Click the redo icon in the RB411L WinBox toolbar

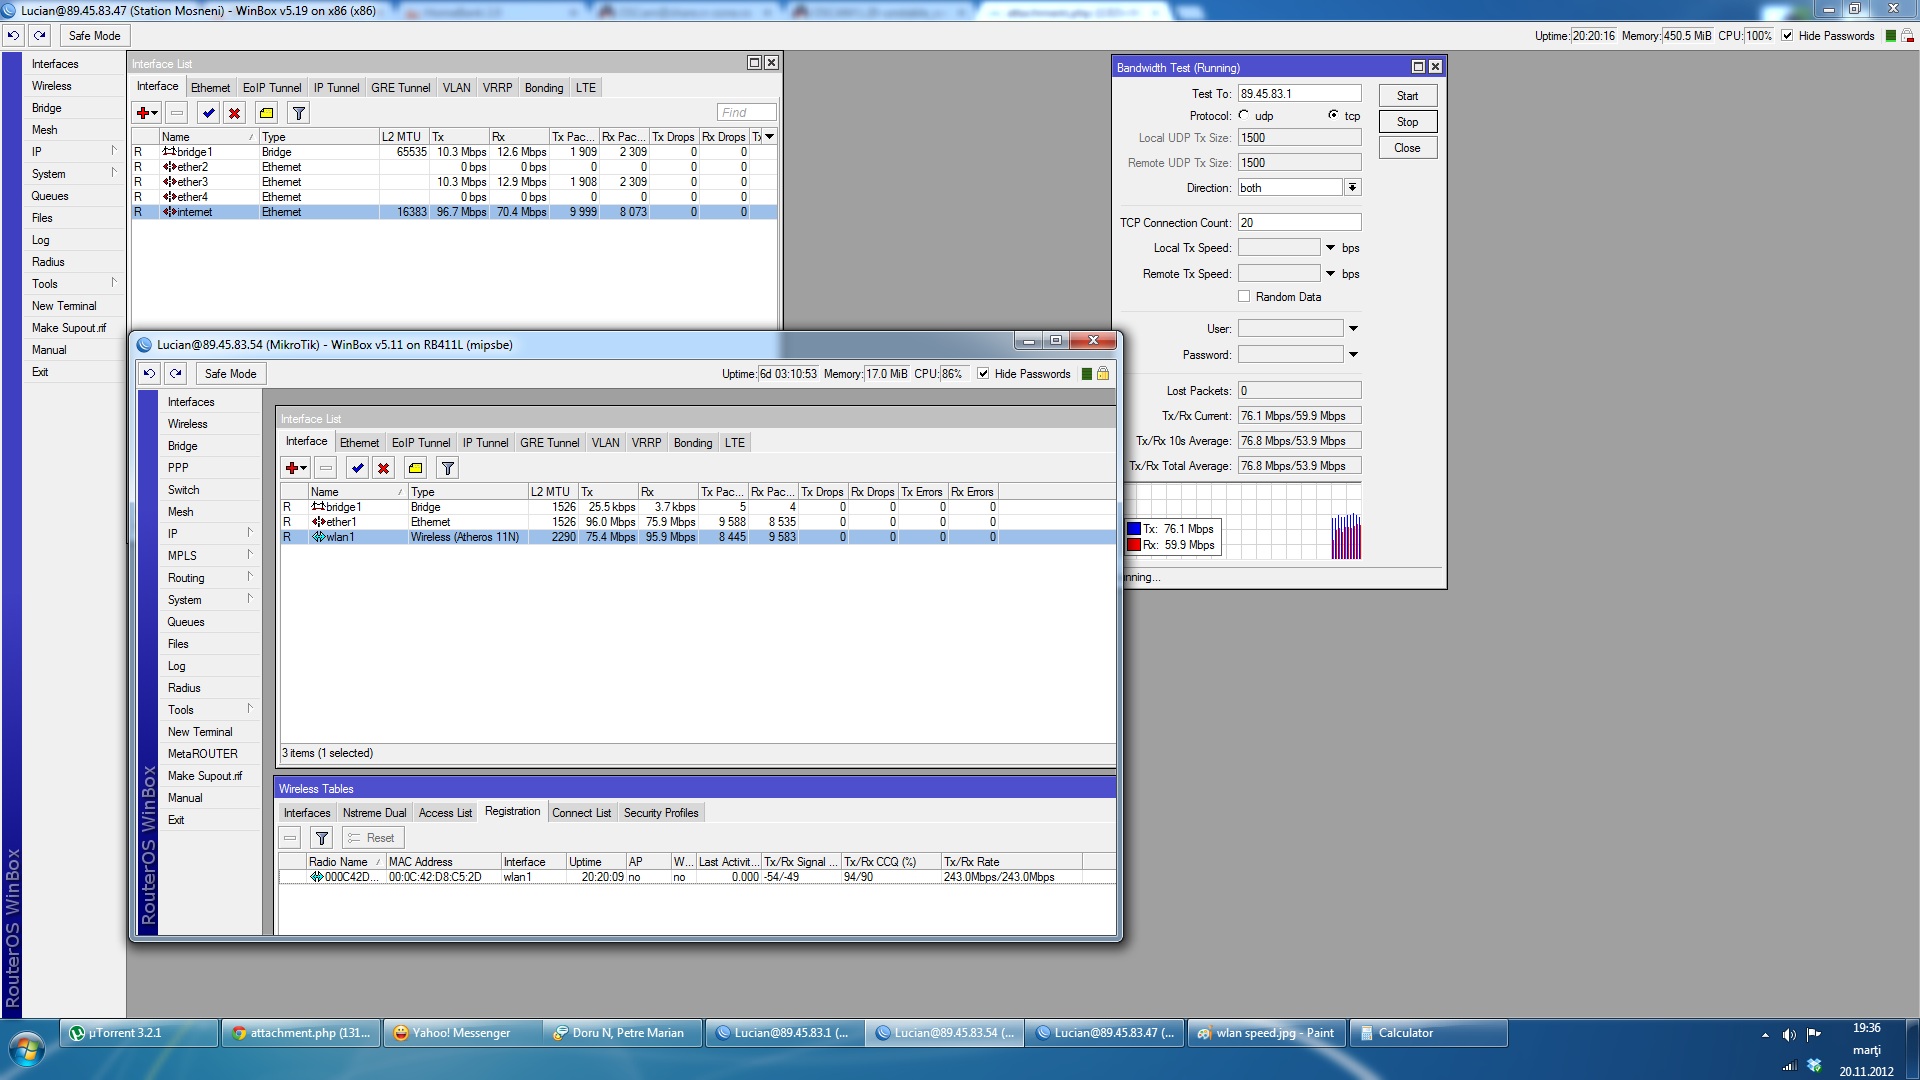click(x=176, y=374)
